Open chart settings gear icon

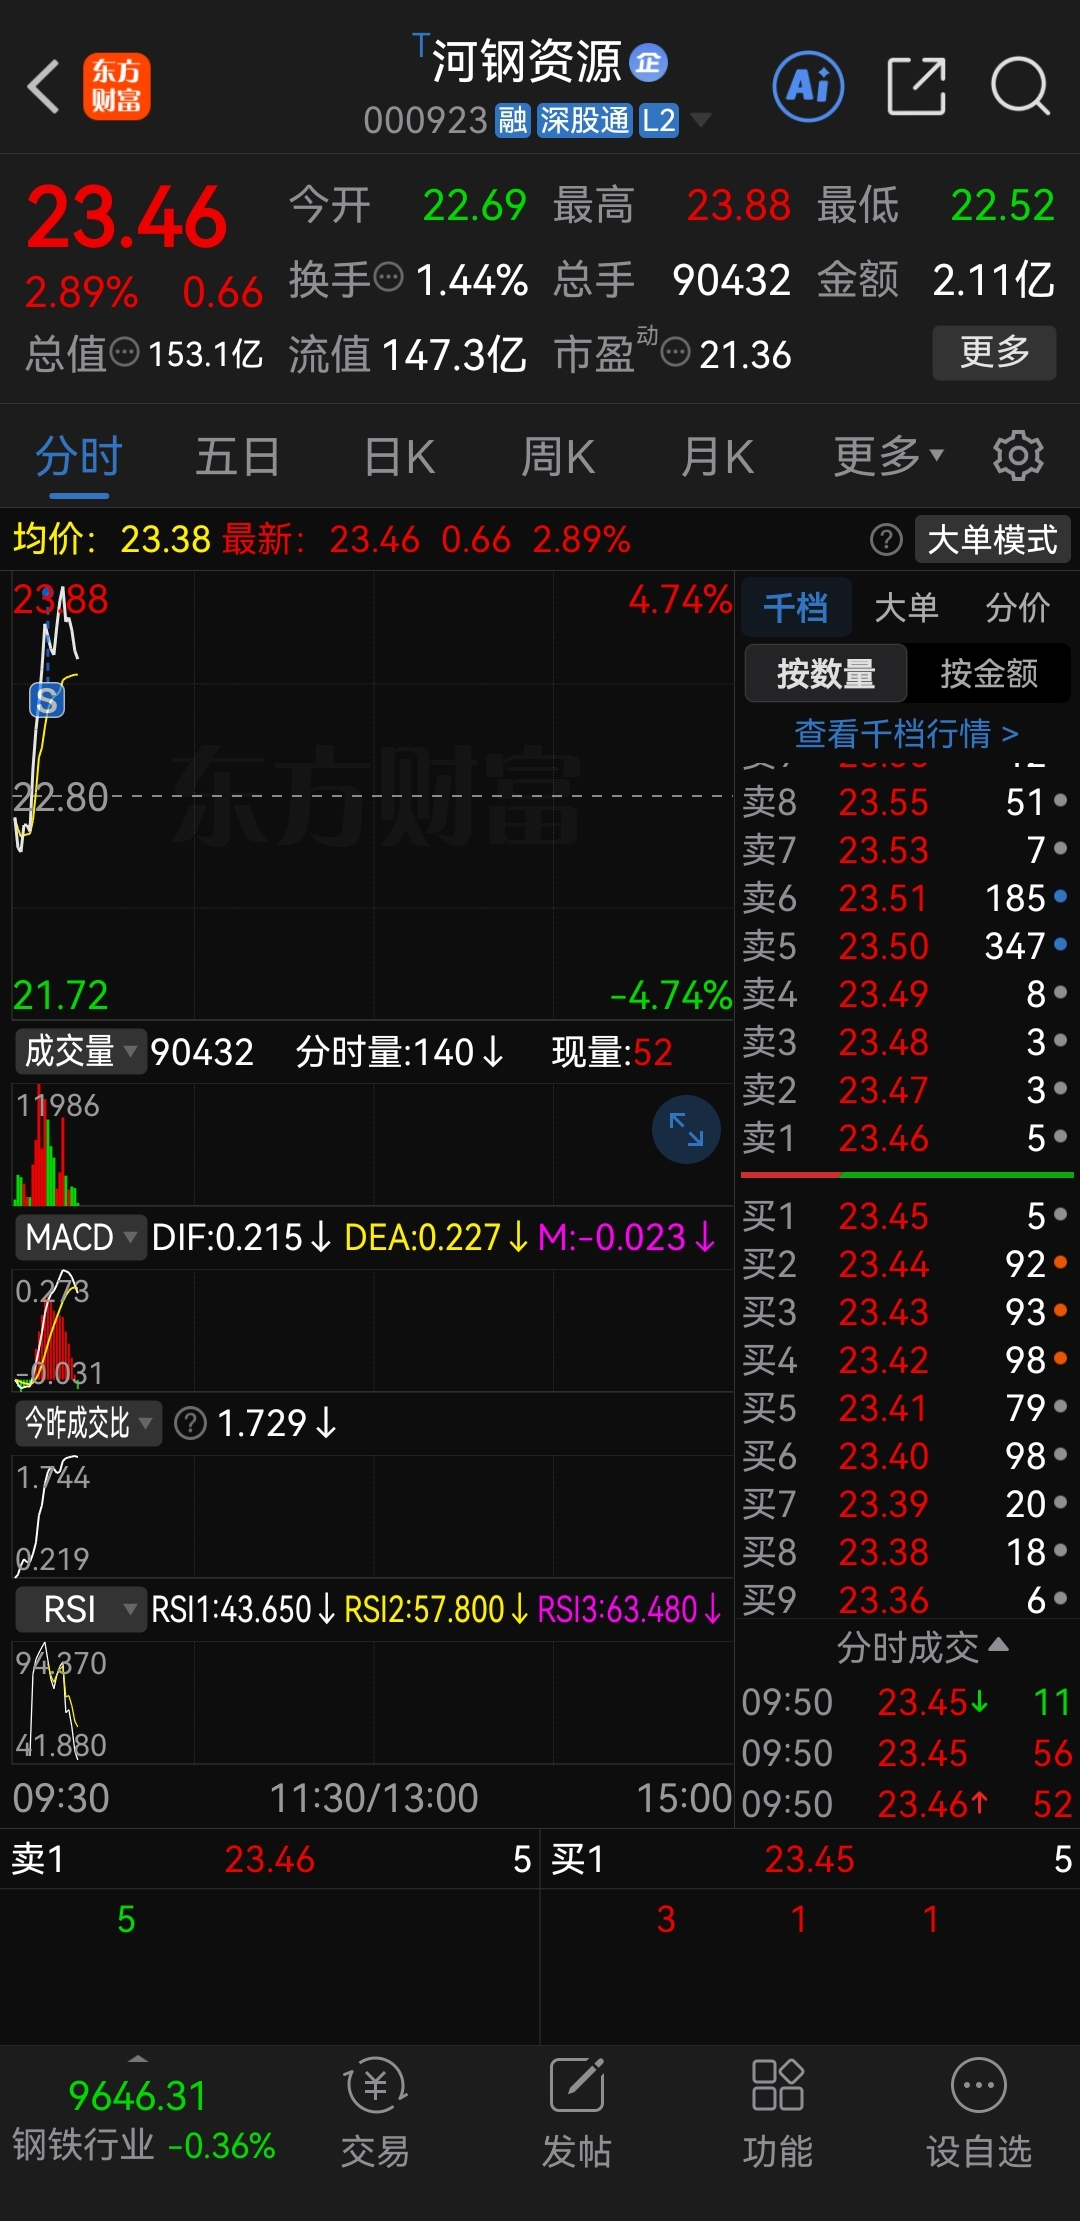(1018, 456)
